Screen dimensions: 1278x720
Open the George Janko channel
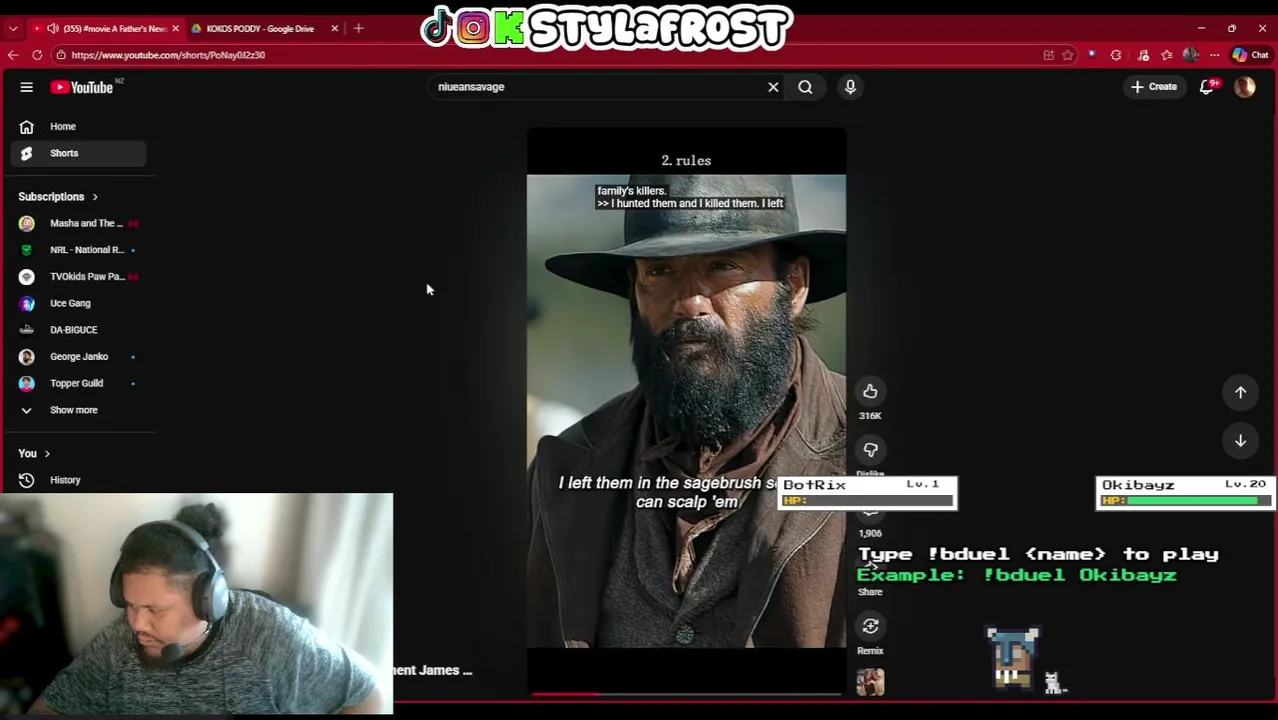tap(80, 356)
